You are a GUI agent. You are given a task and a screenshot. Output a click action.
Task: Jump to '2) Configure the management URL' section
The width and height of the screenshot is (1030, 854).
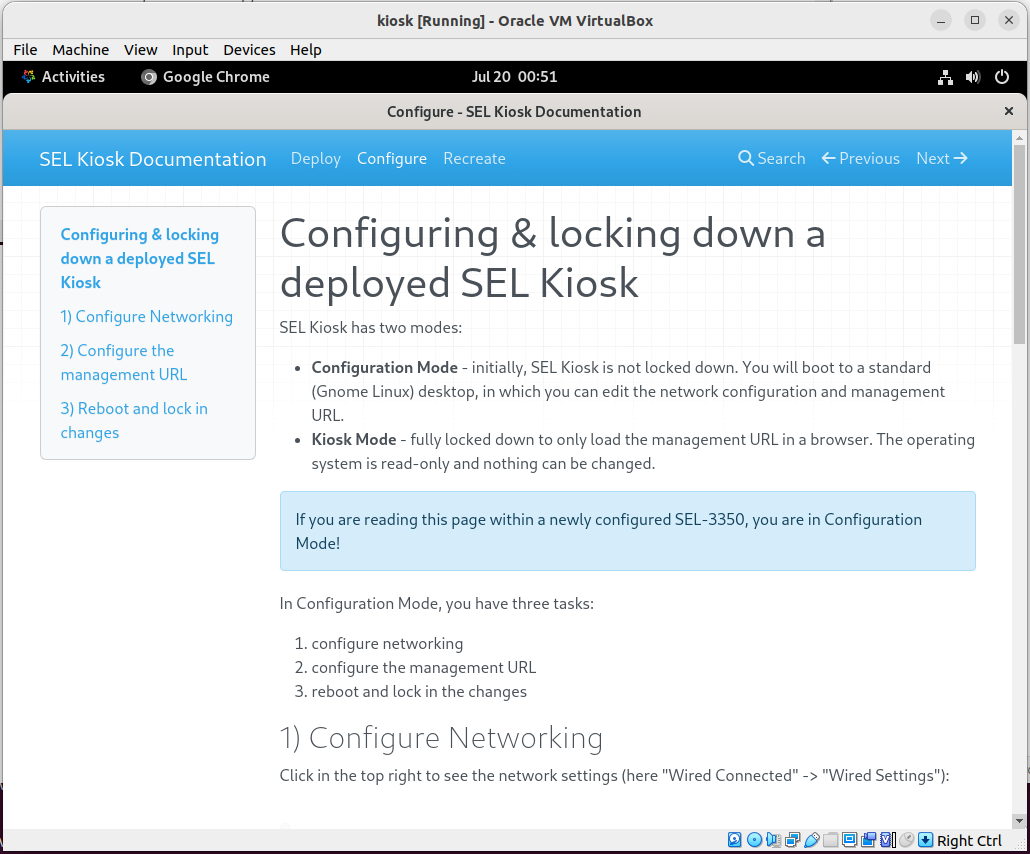coord(124,363)
